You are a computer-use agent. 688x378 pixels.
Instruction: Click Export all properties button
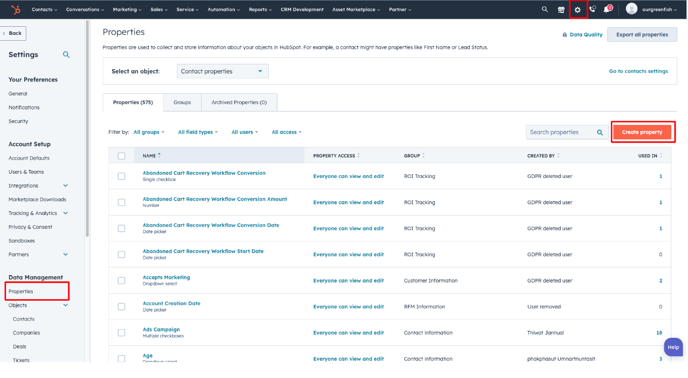(x=642, y=35)
